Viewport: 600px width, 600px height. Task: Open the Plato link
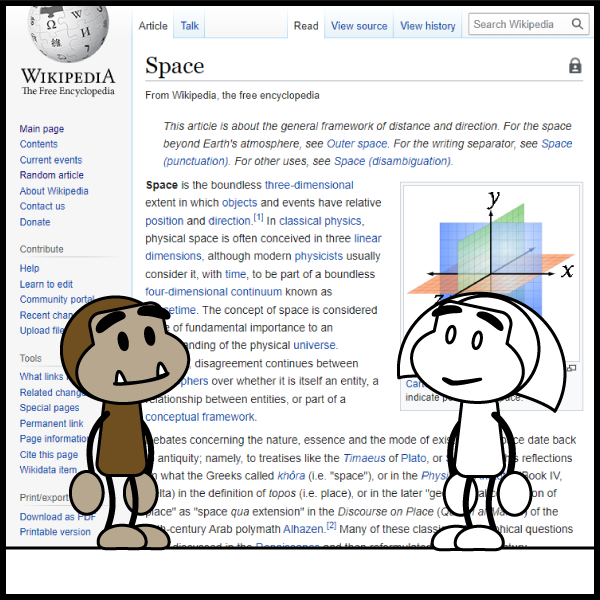[413, 458]
